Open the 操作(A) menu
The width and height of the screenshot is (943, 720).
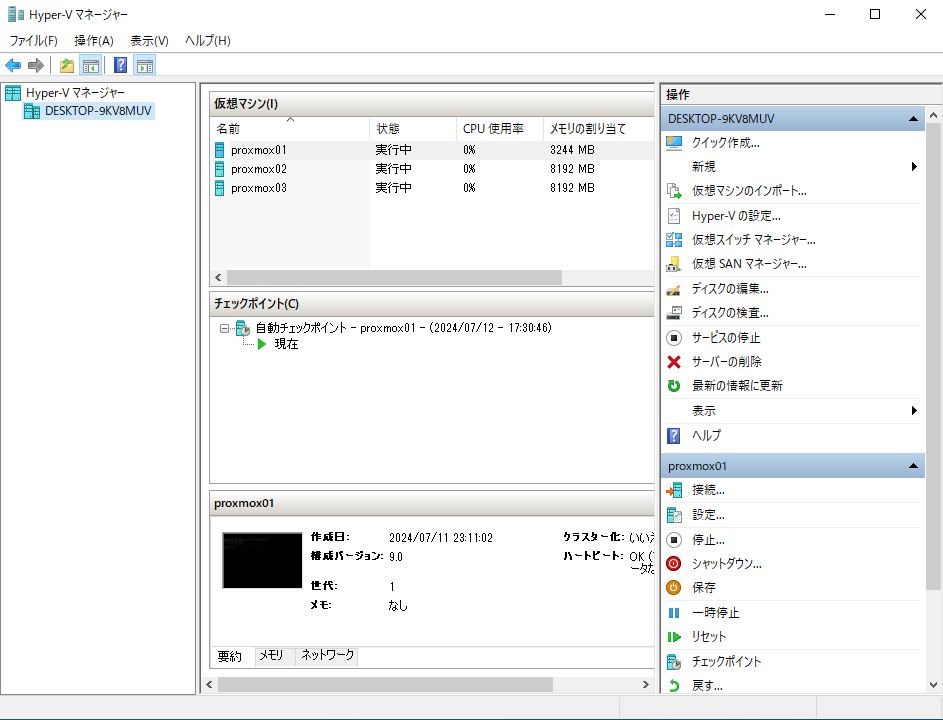coord(94,41)
